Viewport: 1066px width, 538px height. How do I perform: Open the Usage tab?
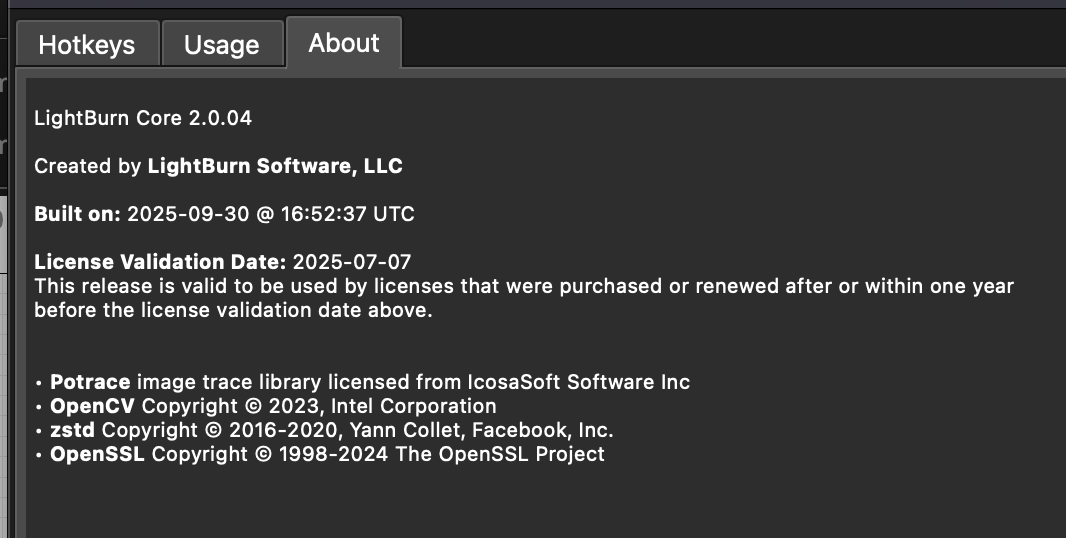[x=221, y=45]
